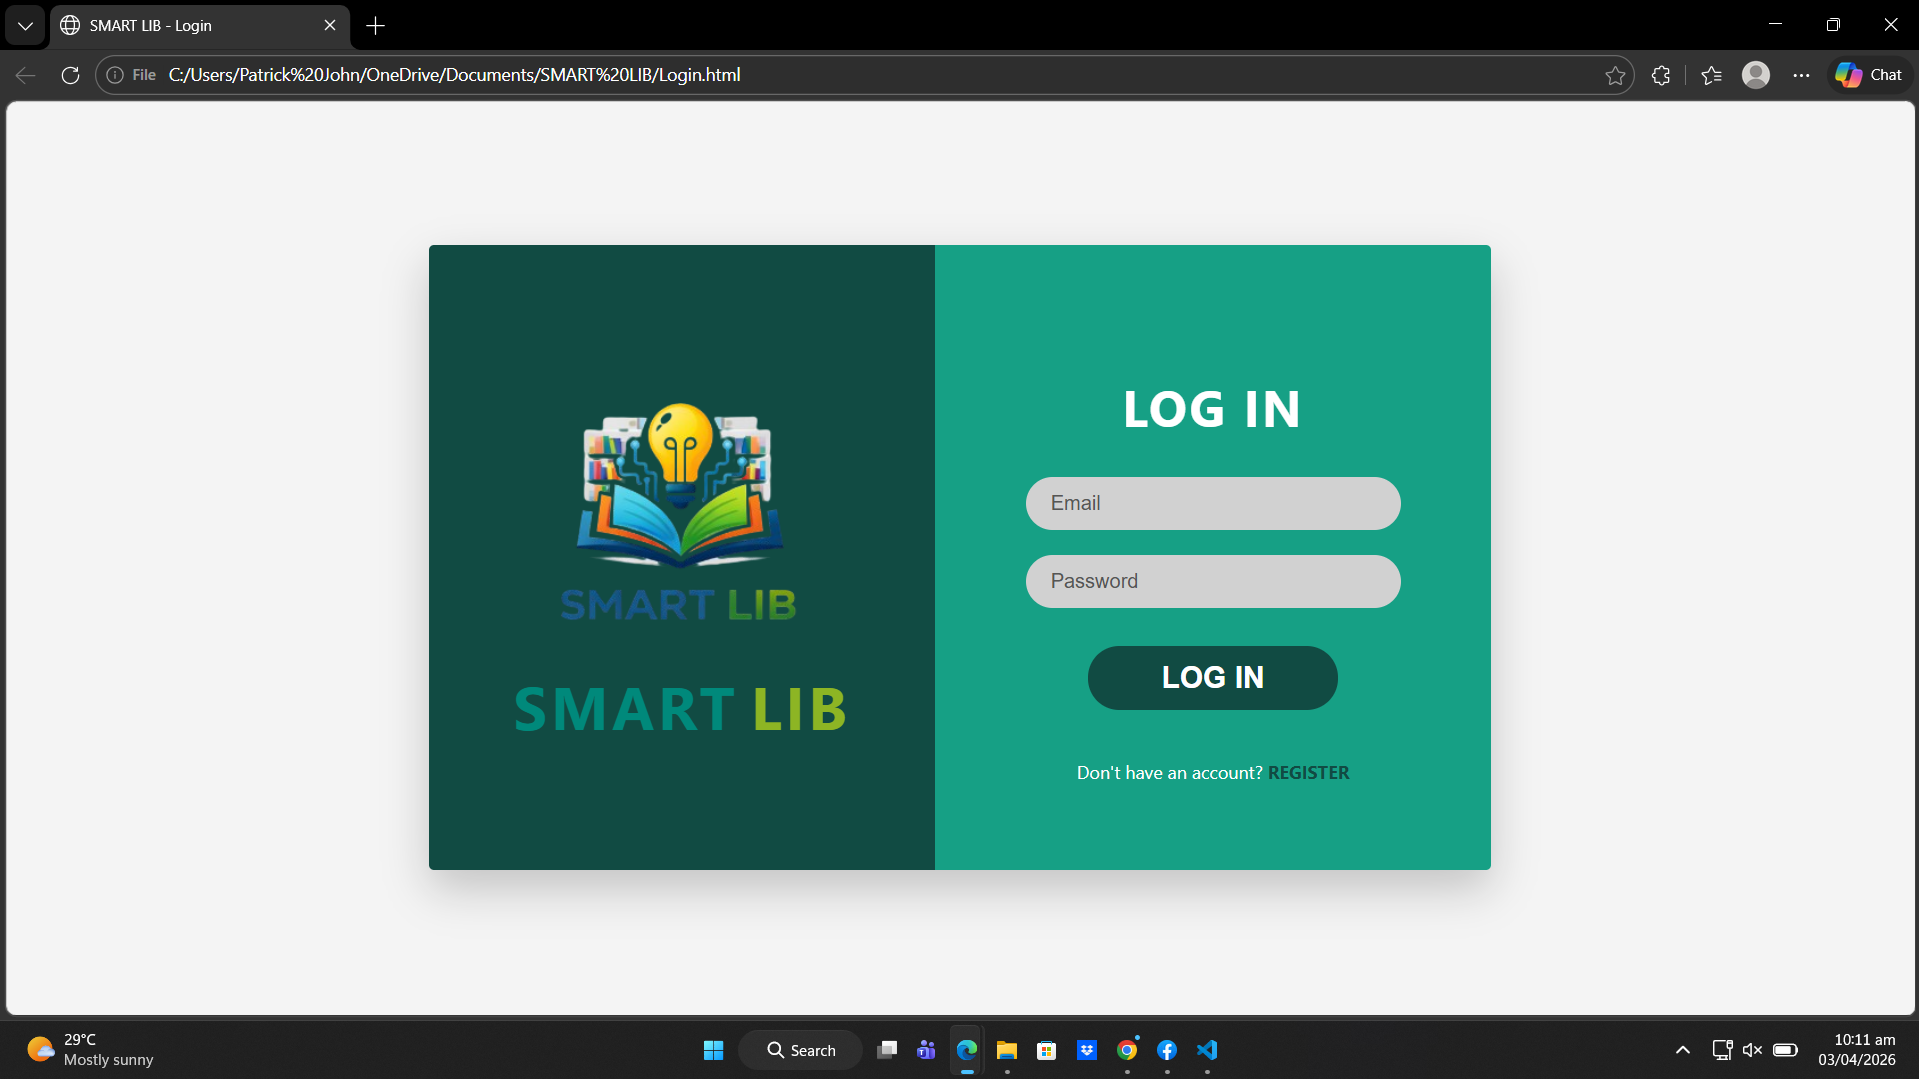The image size is (1919, 1079).
Task: Open Facebook from the taskbar
Action: (x=1166, y=1050)
